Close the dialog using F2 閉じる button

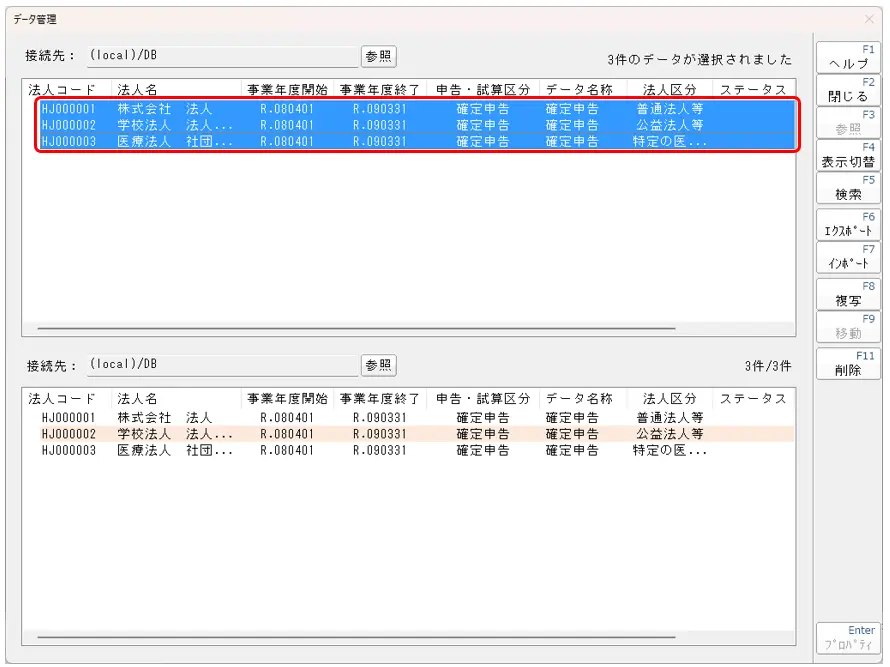point(848,90)
